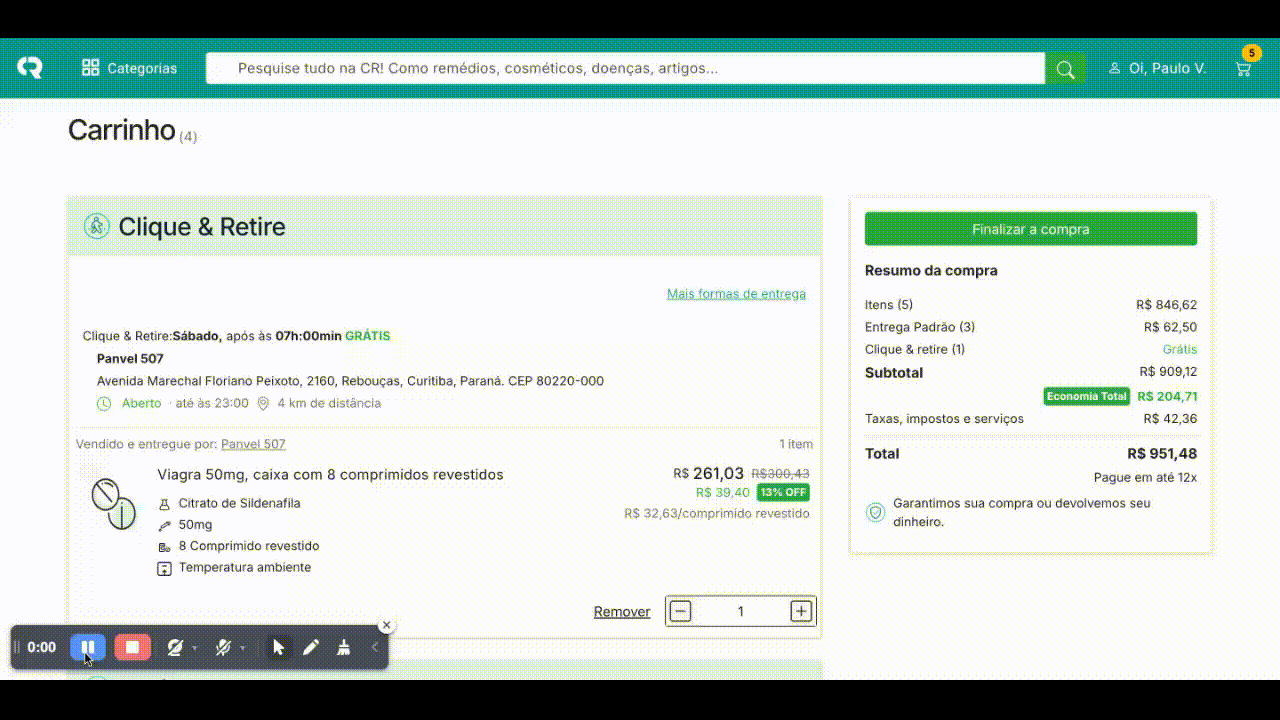Click the Subtotal R$ 909,12 value
This screenshot has width=1280, height=720.
point(1168,372)
